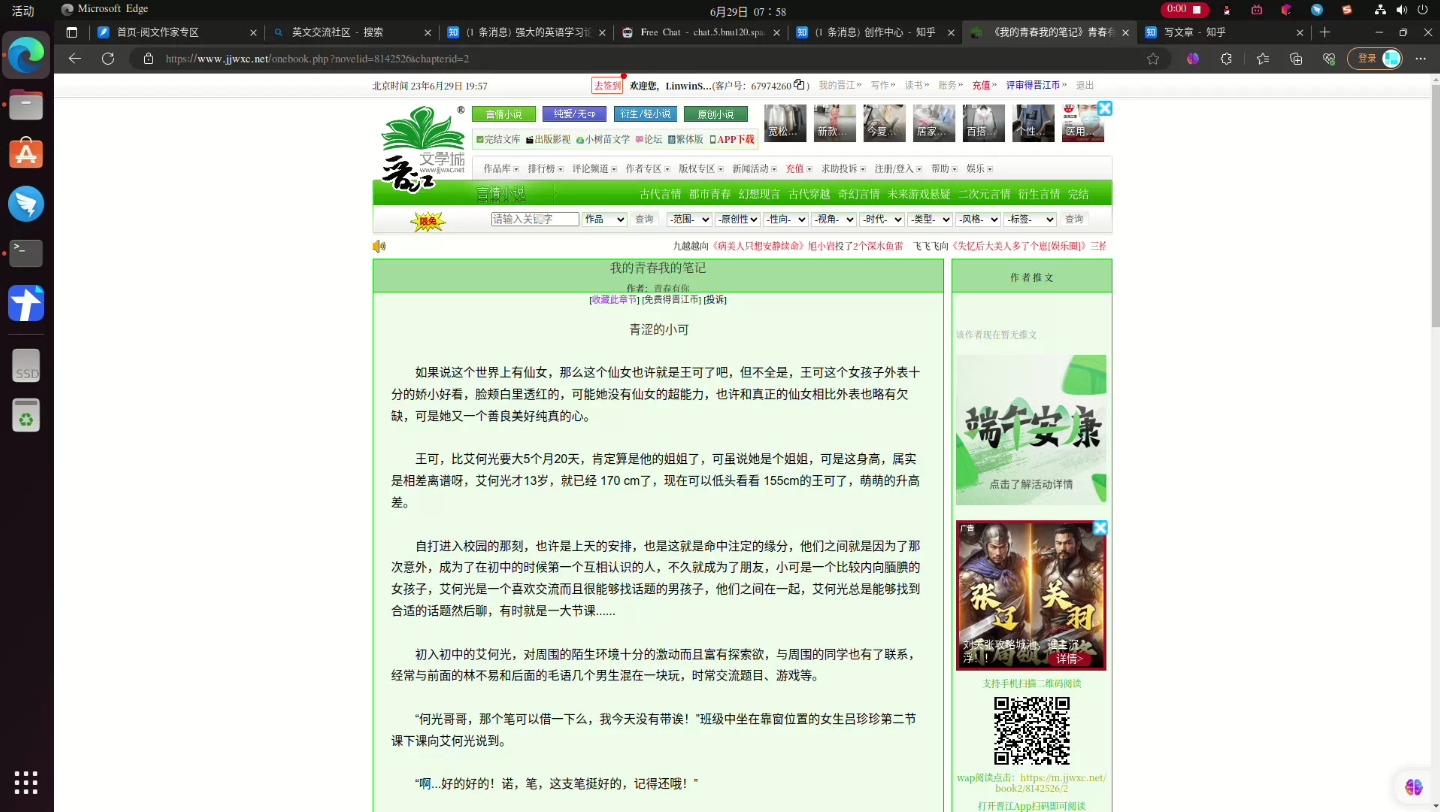Click the 端午安康 activity banner
Image resolution: width=1440 pixels, height=812 pixels.
point(1031,429)
